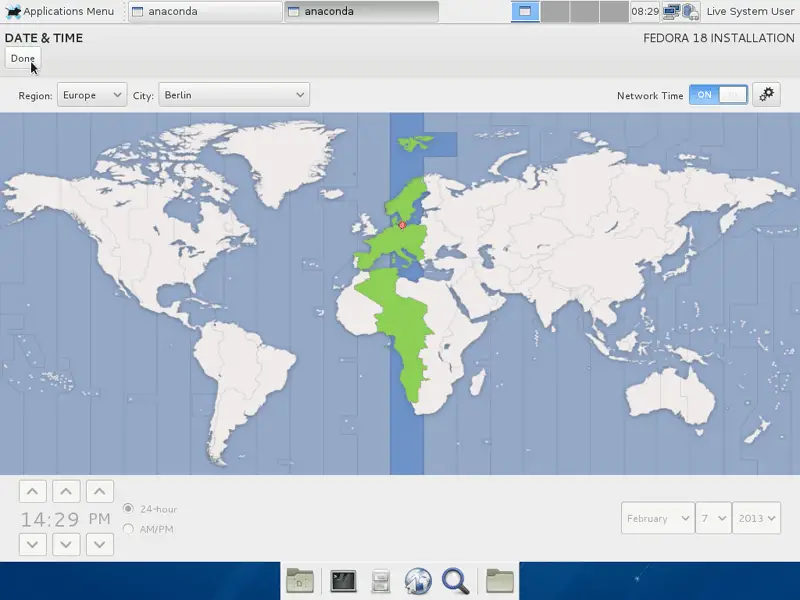Image resolution: width=800 pixels, height=600 pixels.
Task: Launch the web browser globe icon
Action: tap(418, 581)
